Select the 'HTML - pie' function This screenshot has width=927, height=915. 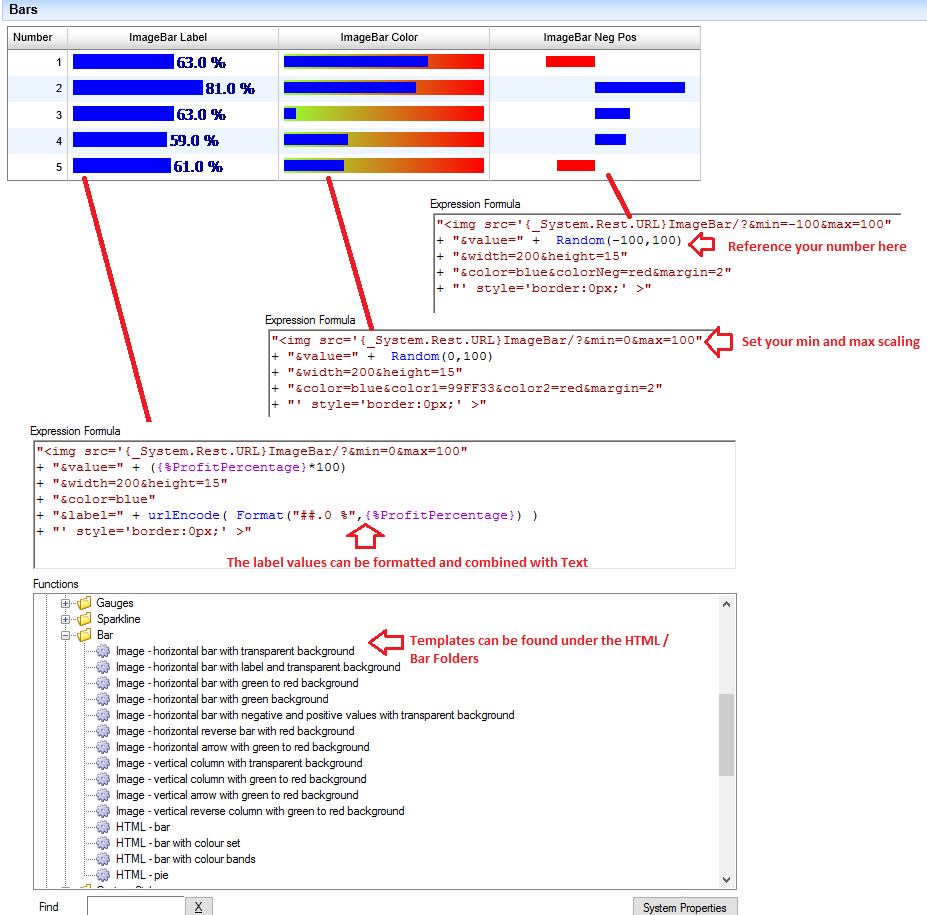coord(142,874)
